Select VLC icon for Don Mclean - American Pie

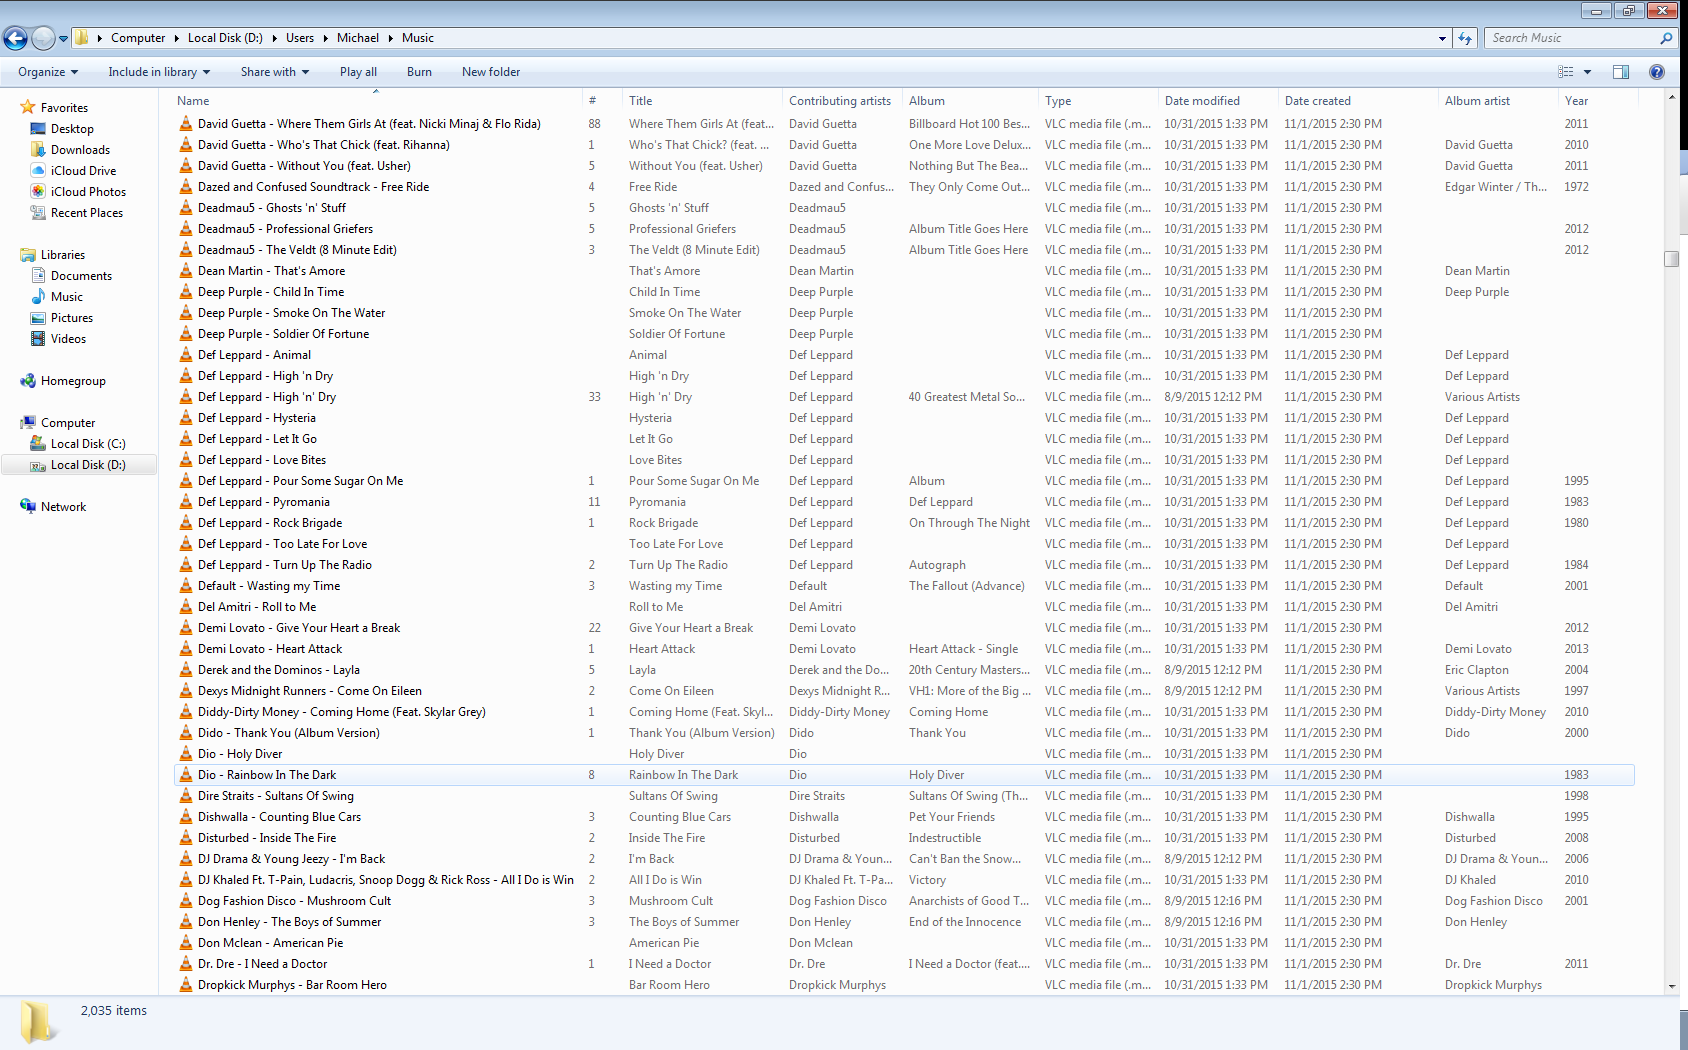(186, 943)
